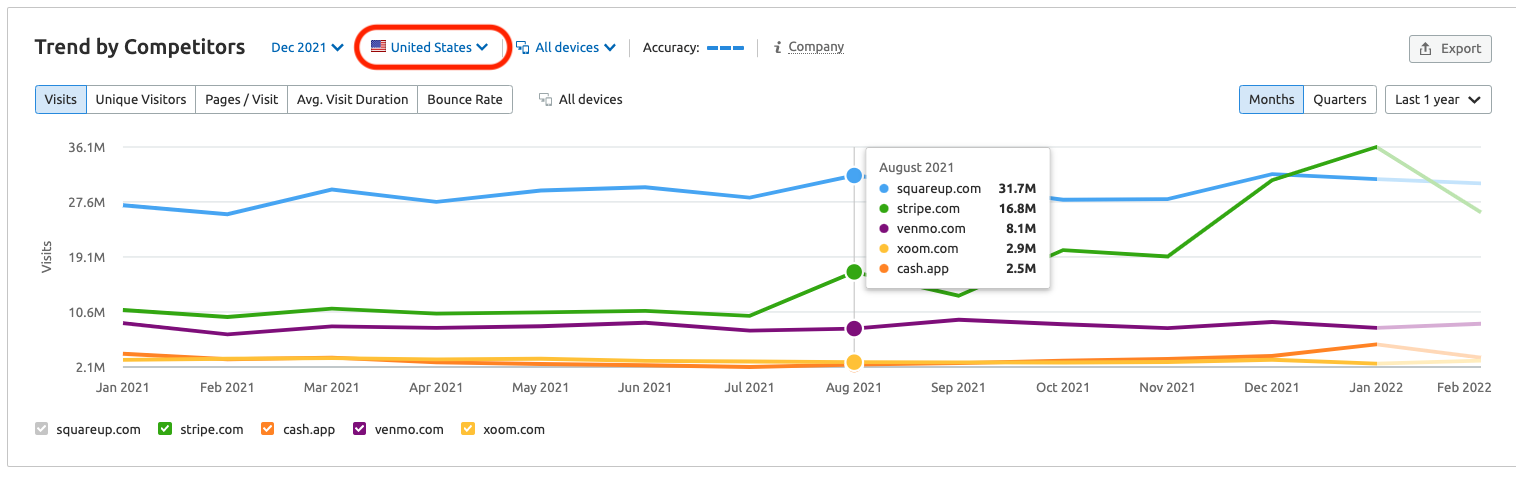Open the Last 1 year range dropdown
This screenshot has height=478, width=1516.
1437,99
